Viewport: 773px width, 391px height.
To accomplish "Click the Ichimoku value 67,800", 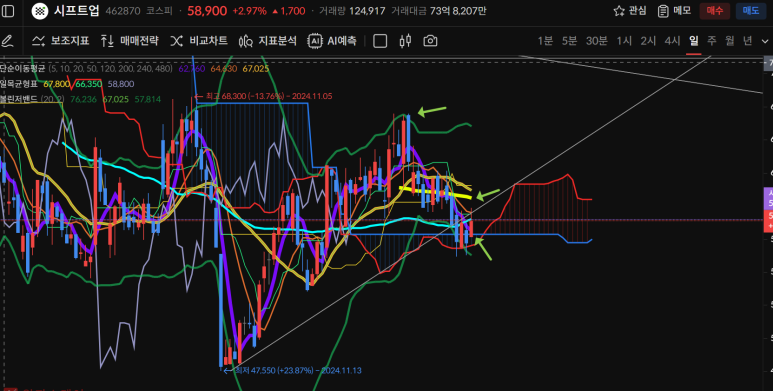I will tap(57, 84).
